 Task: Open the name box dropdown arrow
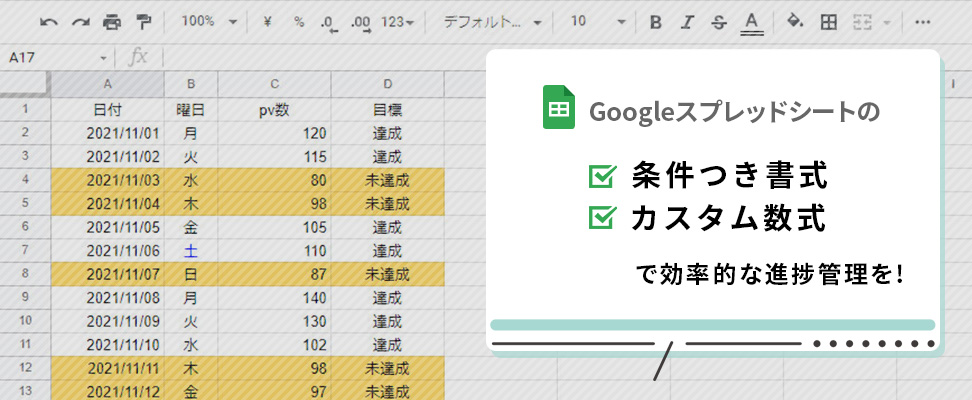click(104, 58)
